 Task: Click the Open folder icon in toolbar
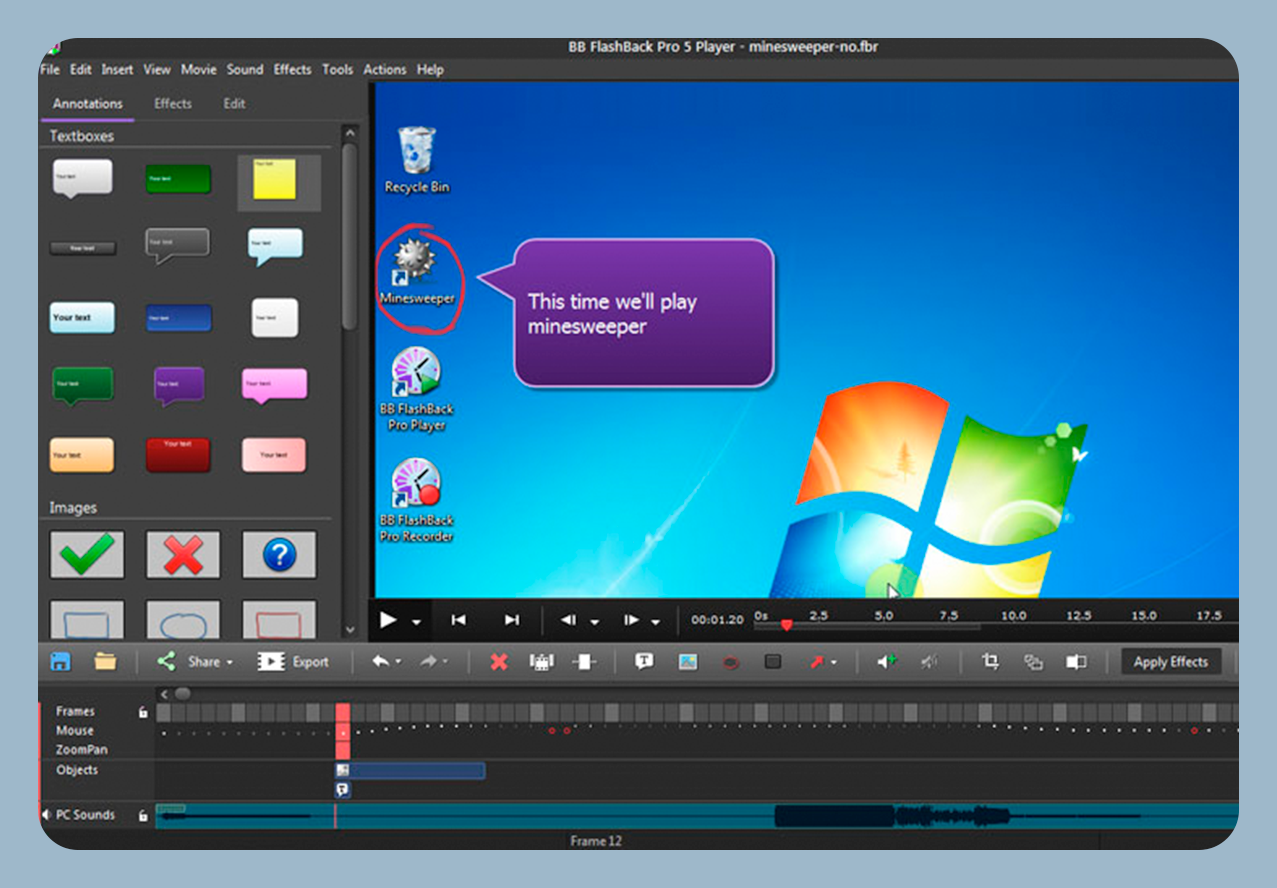click(x=105, y=662)
